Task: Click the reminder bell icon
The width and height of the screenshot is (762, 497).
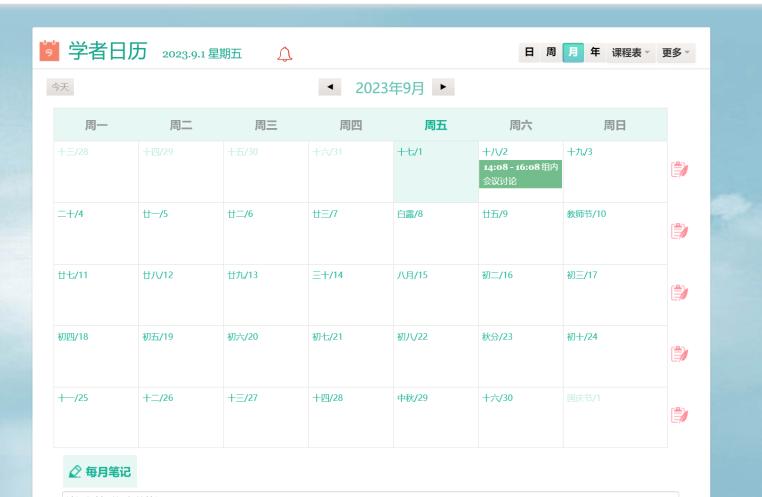Action: 285,53
